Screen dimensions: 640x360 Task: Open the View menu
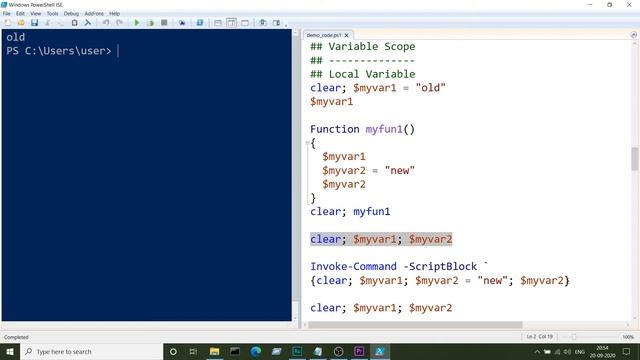tap(36, 13)
